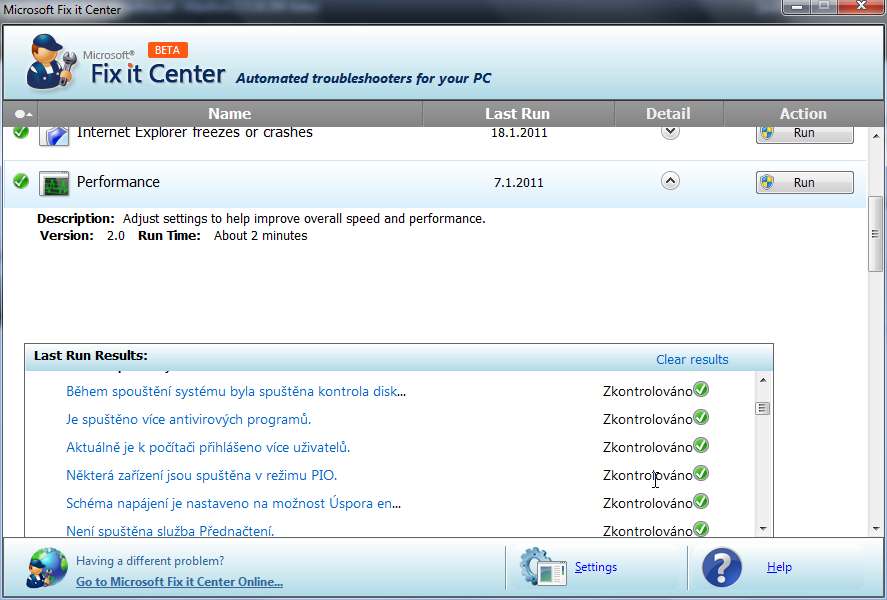This screenshot has width=887, height=600.
Task: Click green check beside Internet Explorer freezes row
Action: [21, 132]
